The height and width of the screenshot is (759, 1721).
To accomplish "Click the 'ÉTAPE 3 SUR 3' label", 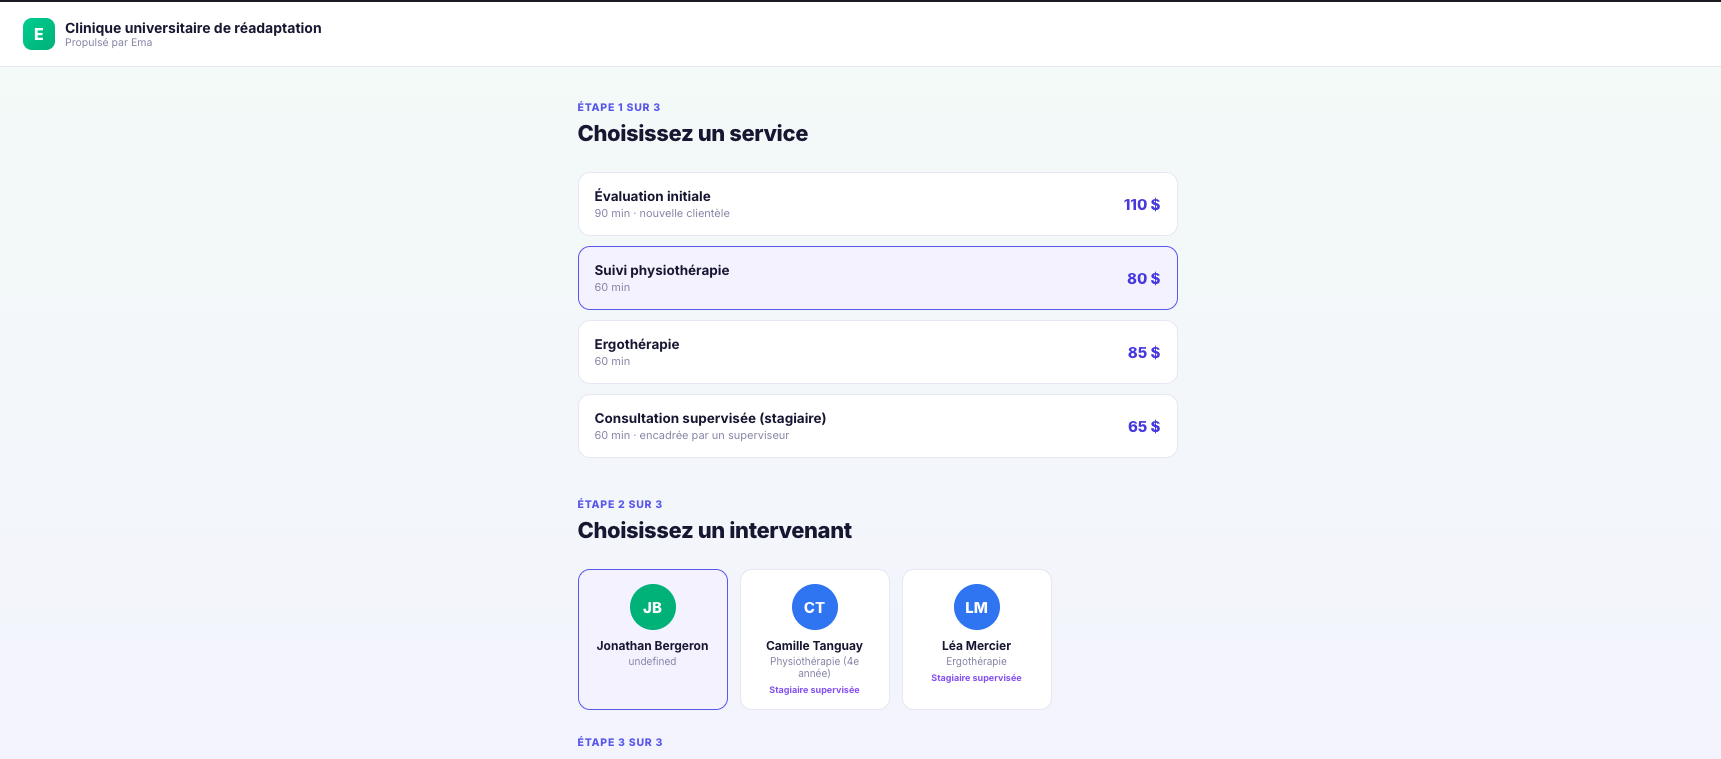I will tap(620, 742).
